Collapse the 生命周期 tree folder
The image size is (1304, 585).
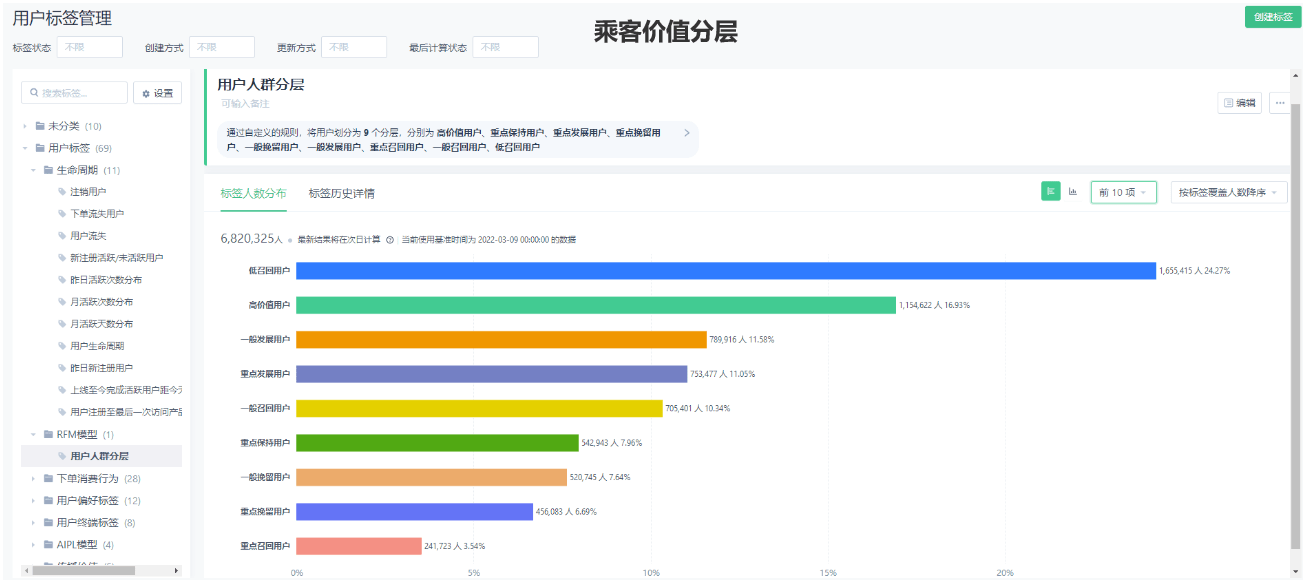(x=33, y=170)
